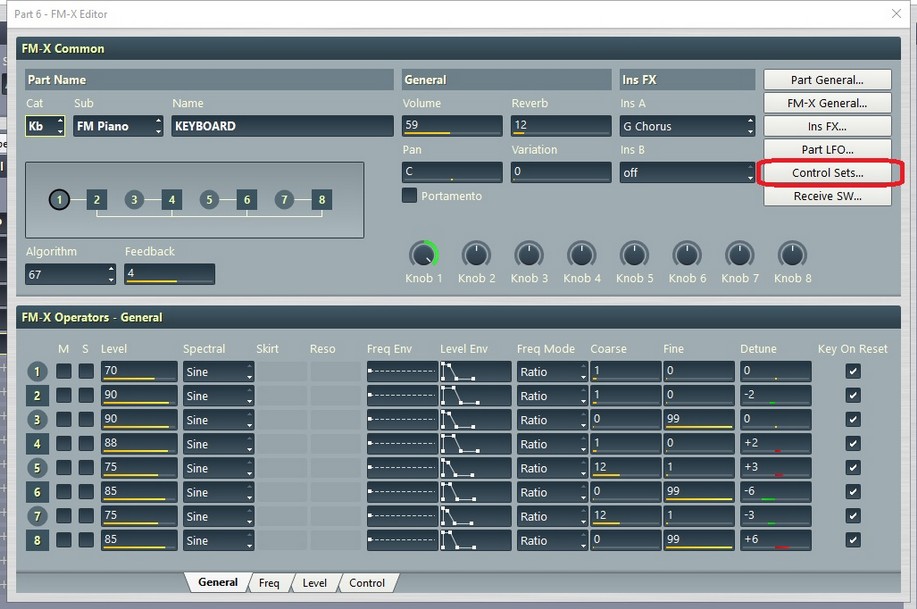This screenshot has height=609, width=917.
Task: Select operator row 1 number badge
Action: click(x=37, y=371)
